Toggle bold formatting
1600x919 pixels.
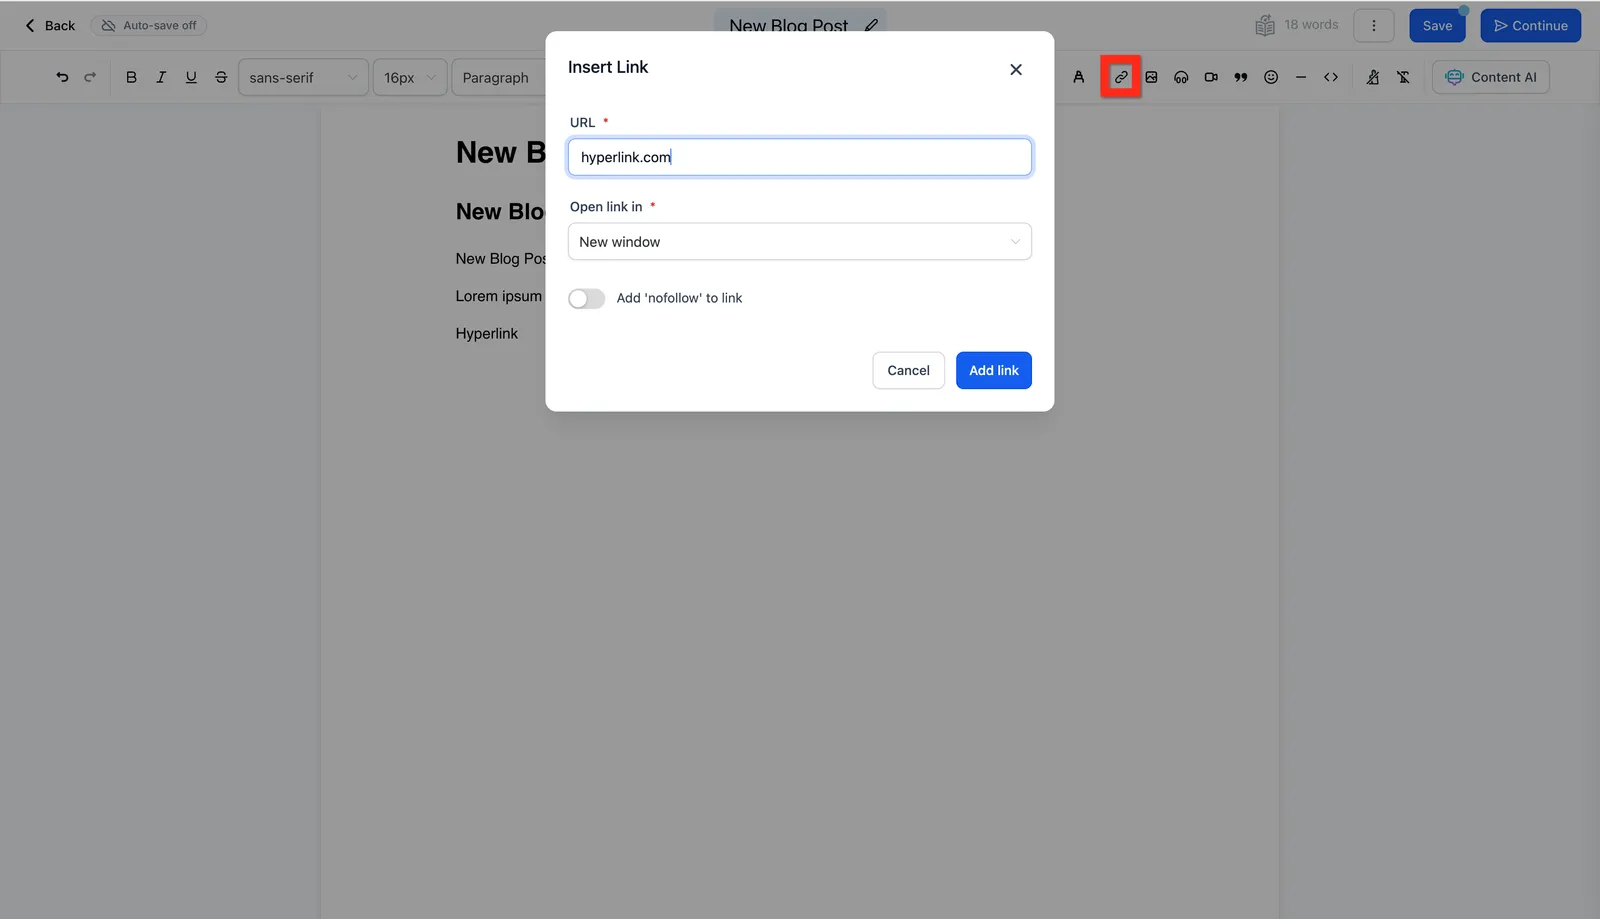pos(131,77)
